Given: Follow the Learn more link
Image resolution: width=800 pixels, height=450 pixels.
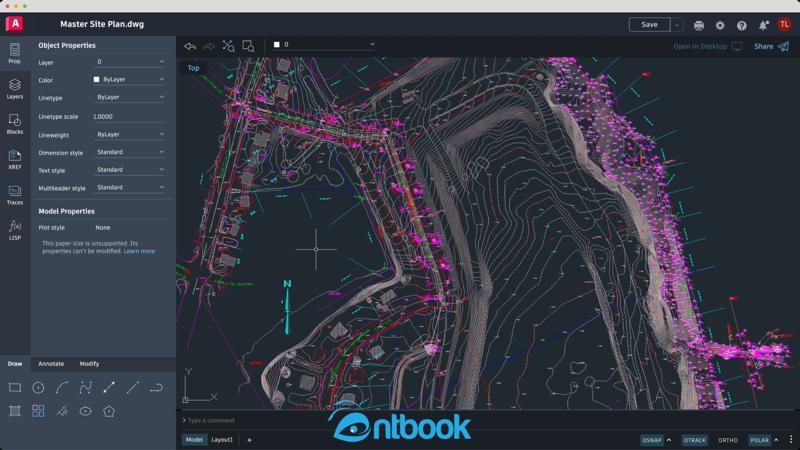Looking at the screenshot, I should pyautogui.click(x=139, y=251).
